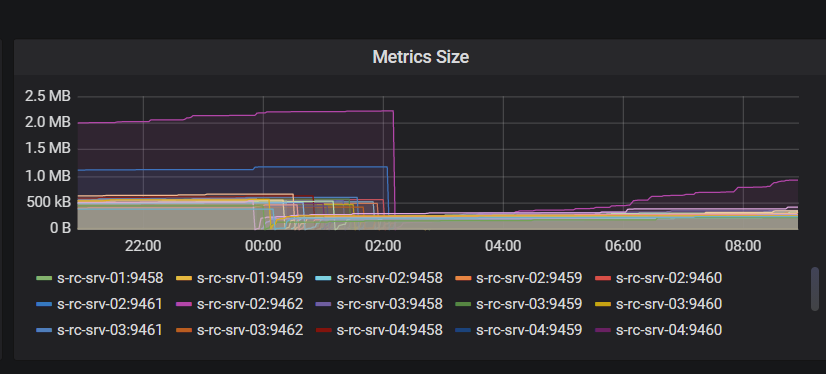
Task: Toggle legend series s-rc-srv-02:9462
Action: click(250, 304)
